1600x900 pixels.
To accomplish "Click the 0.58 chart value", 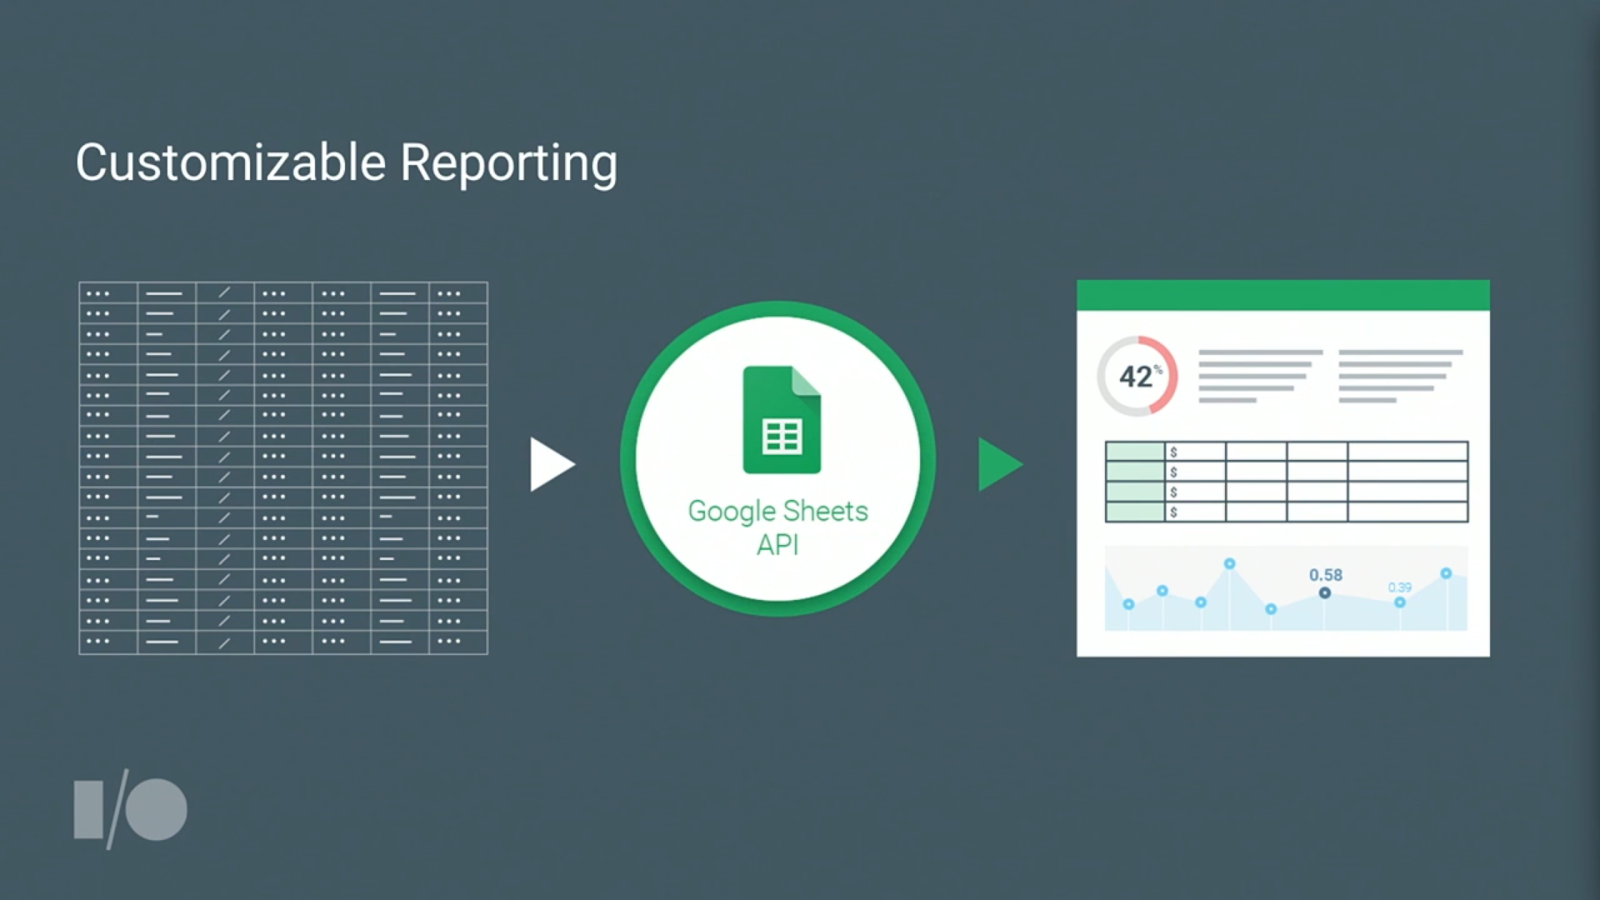I will (1326, 575).
